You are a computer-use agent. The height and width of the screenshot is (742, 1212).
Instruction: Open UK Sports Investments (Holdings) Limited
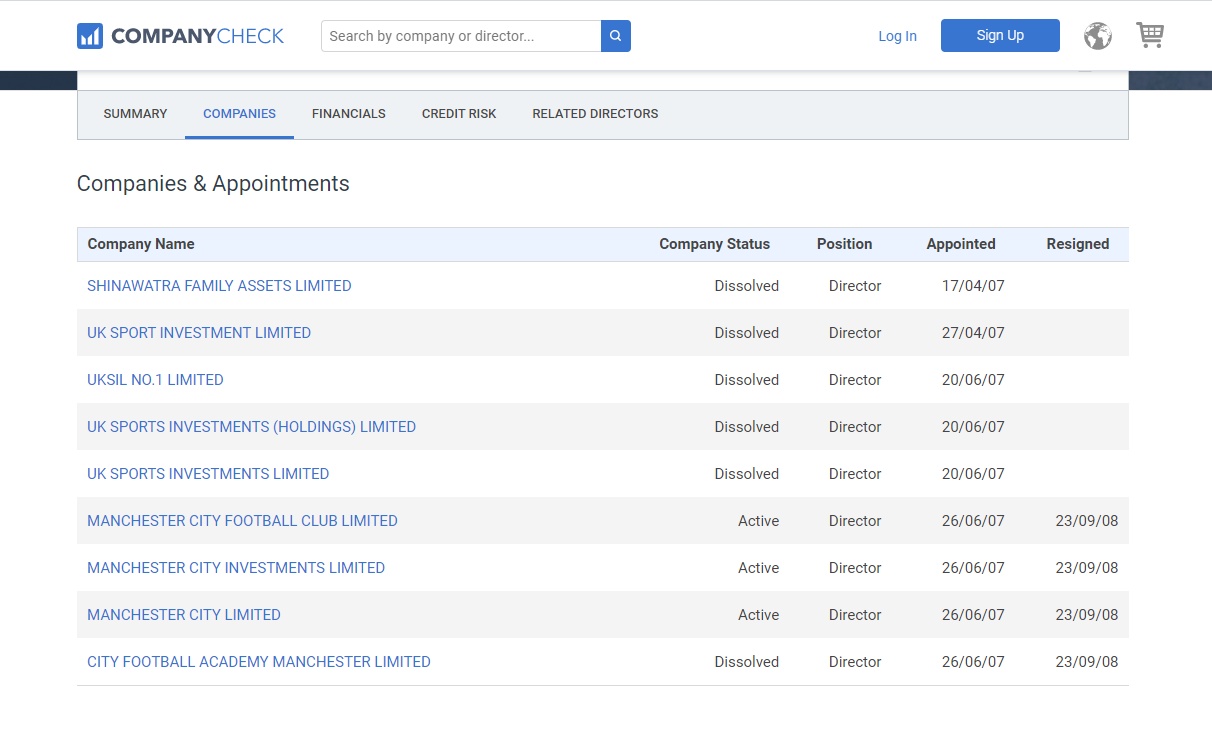[x=251, y=427]
